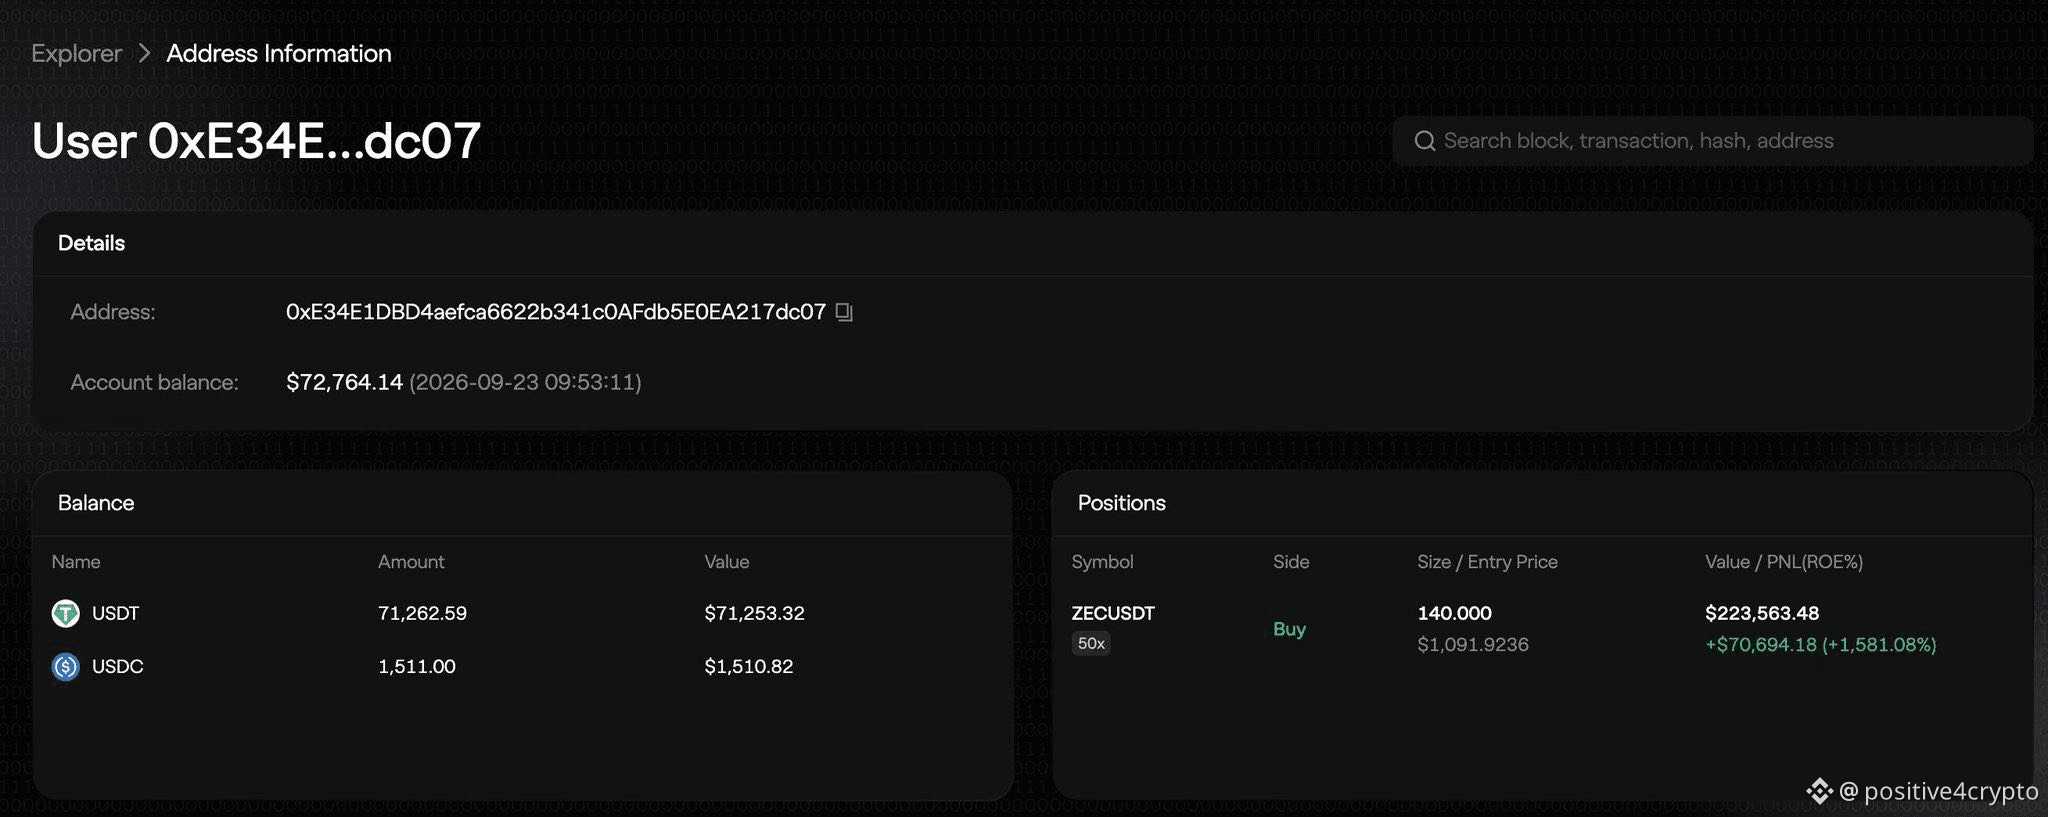The image size is (2048, 817).
Task: Select the 50x leverage badge
Action: point(1091,643)
